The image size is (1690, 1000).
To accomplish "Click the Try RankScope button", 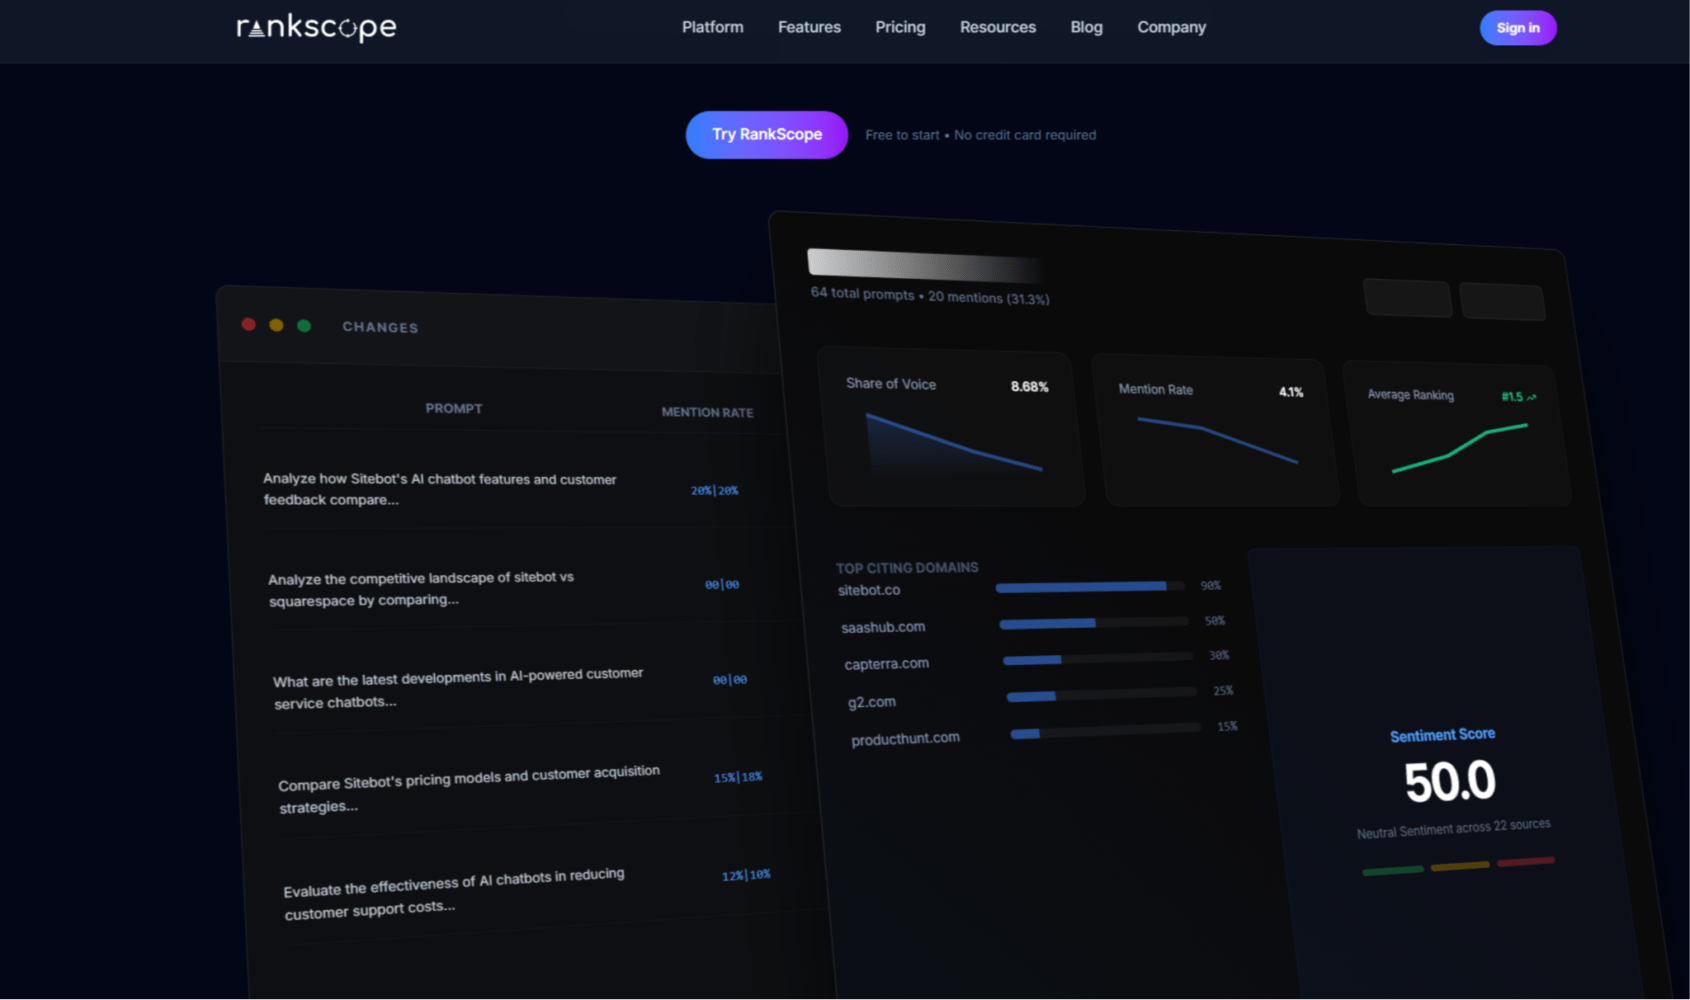I will tap(766, 134).
